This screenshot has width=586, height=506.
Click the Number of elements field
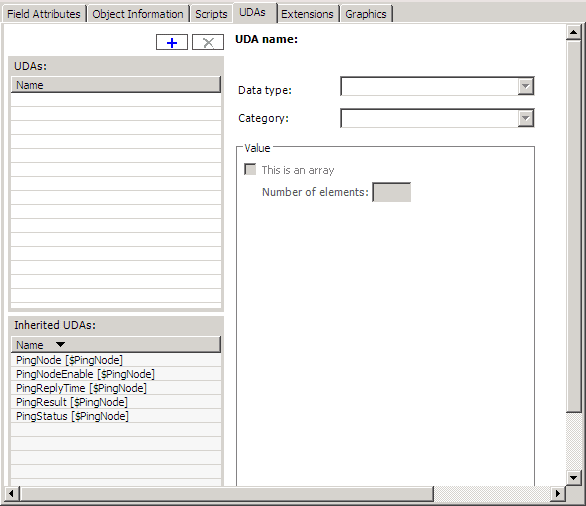coord(392,192)
